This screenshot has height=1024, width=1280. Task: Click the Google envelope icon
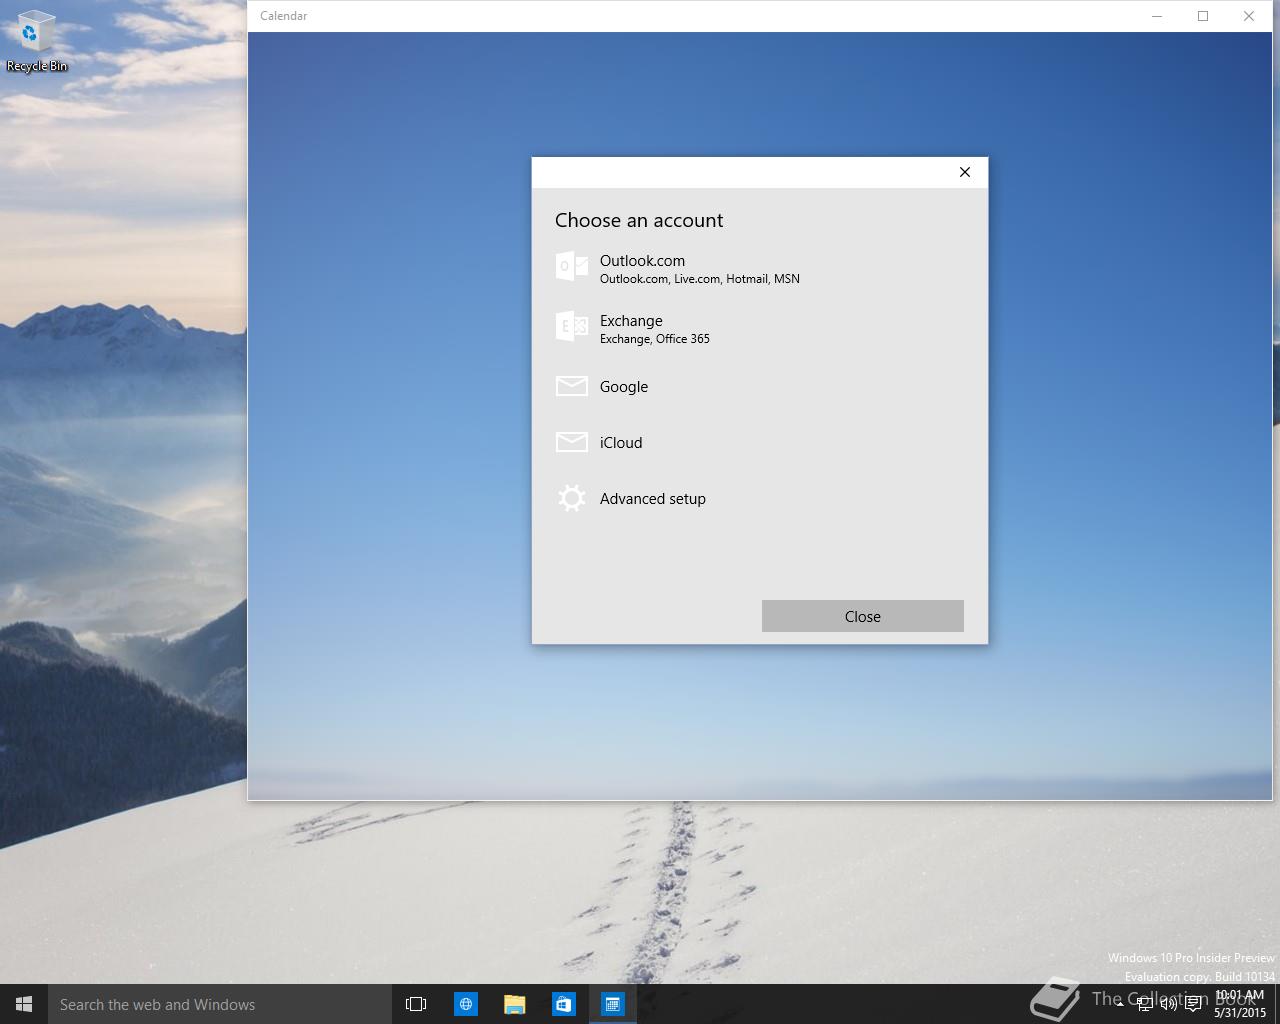click(x=572, y=386)
